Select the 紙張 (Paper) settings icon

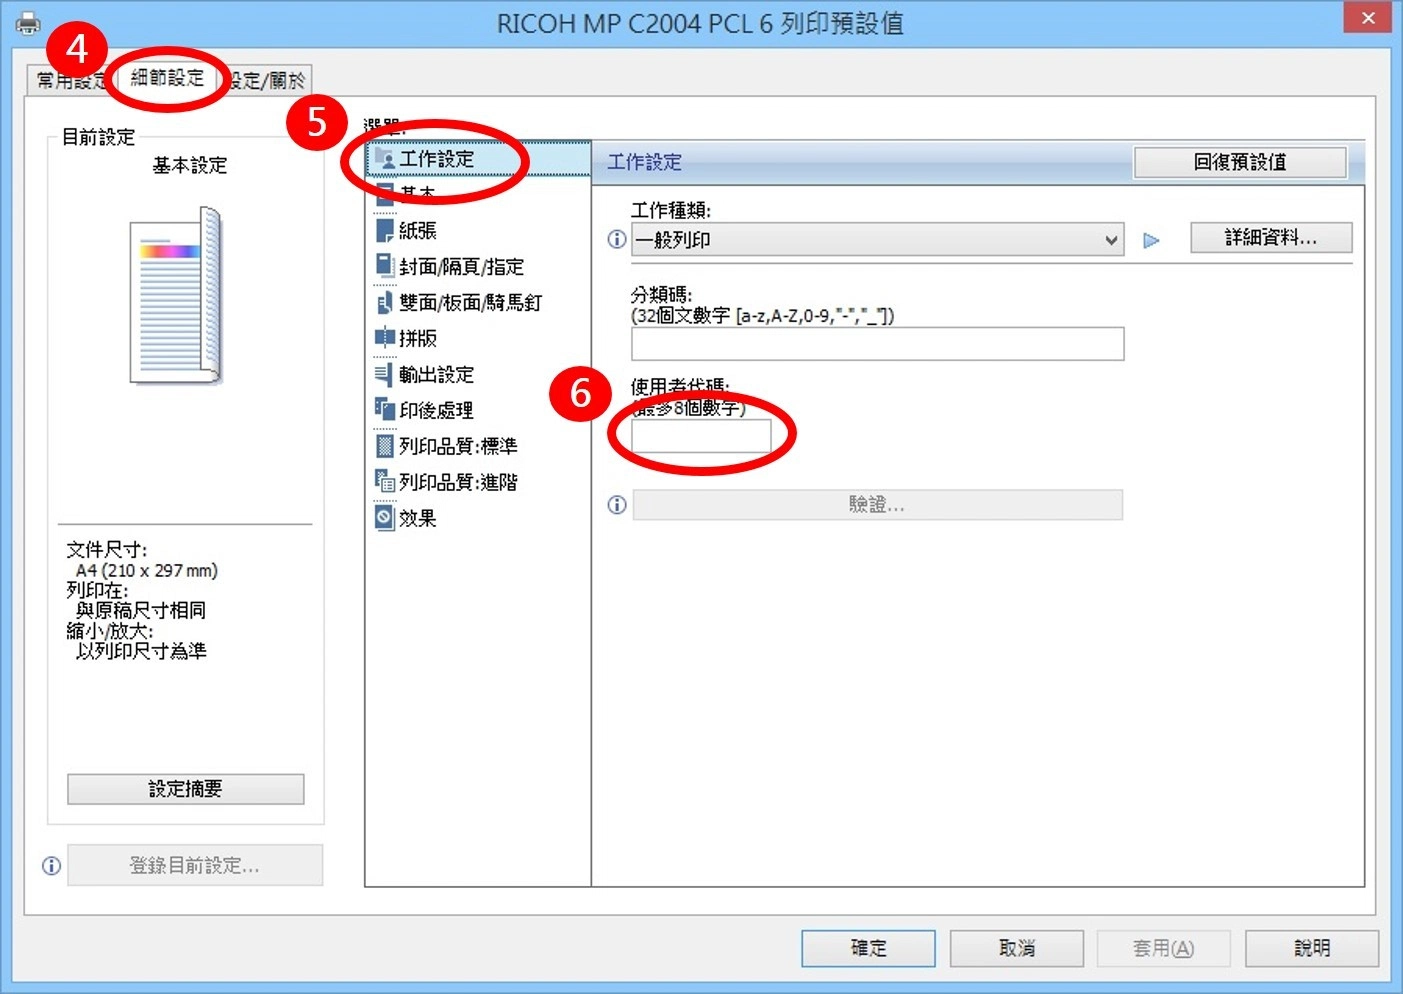pyautogui.click(x=385, y=230)
